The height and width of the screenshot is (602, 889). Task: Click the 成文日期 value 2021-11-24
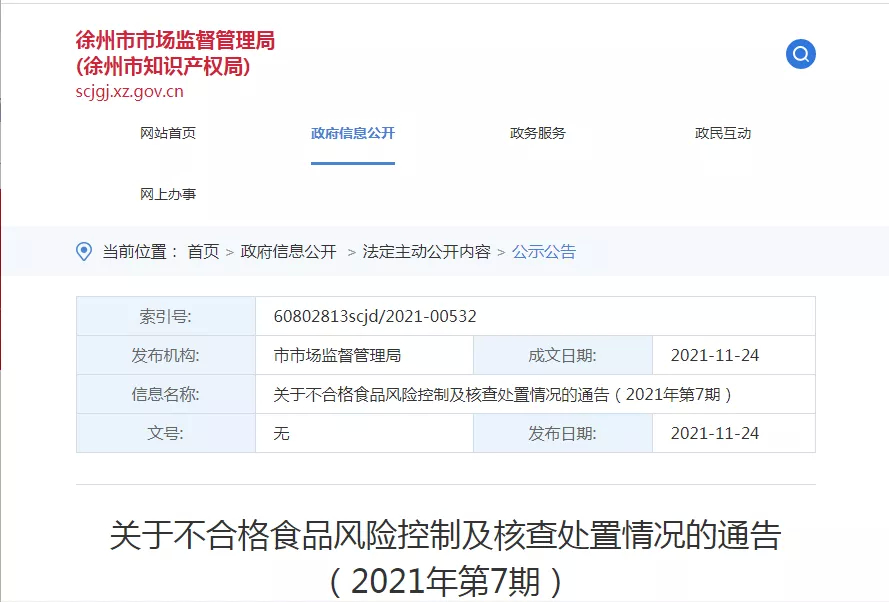pos(714,355)
